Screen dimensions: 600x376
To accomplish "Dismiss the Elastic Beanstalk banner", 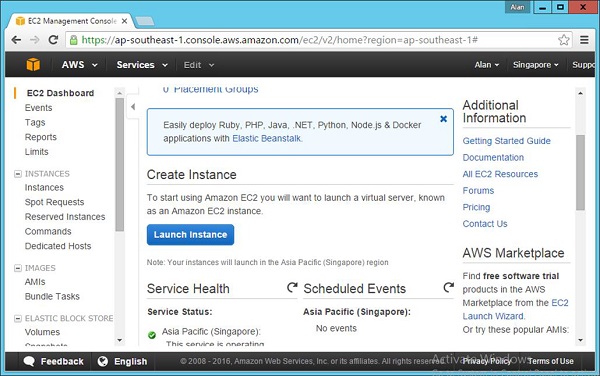I will point(443,119).
